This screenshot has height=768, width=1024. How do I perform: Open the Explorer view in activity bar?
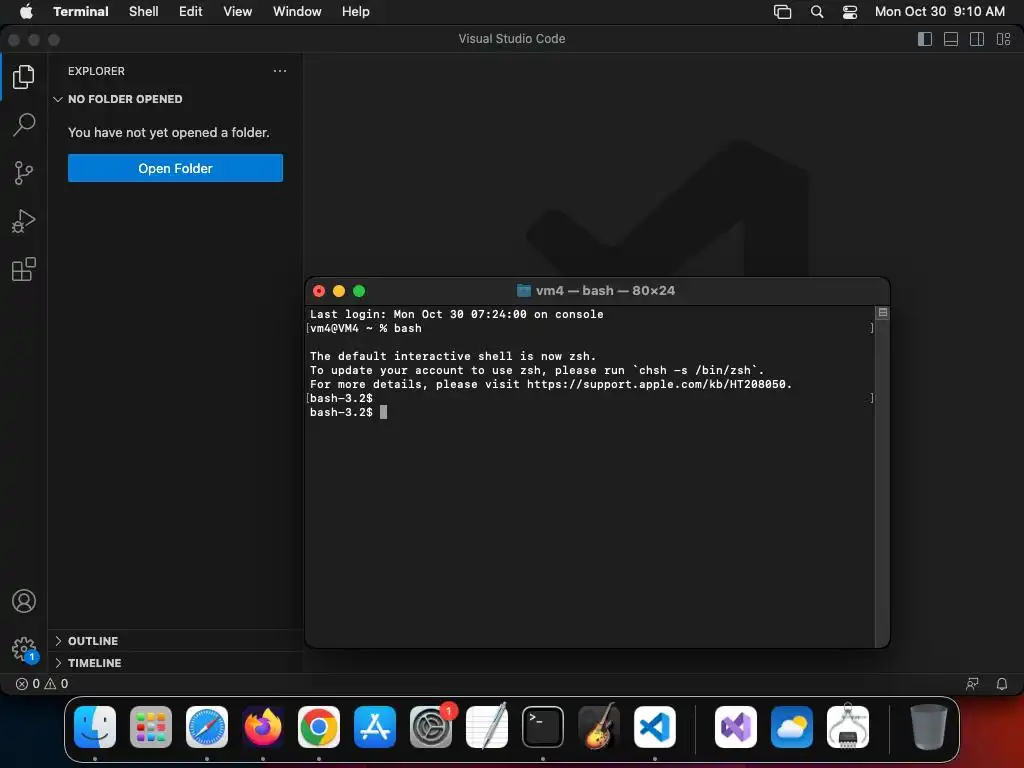click(x=24, y=77)
